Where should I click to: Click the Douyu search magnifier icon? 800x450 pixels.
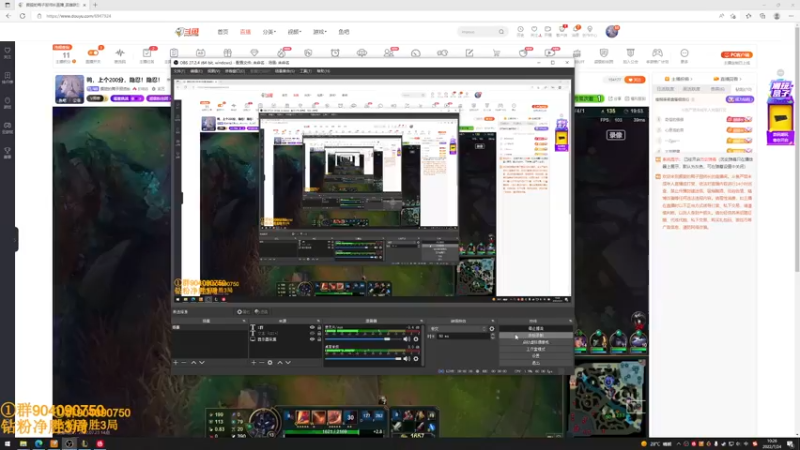tap(502, 32)
